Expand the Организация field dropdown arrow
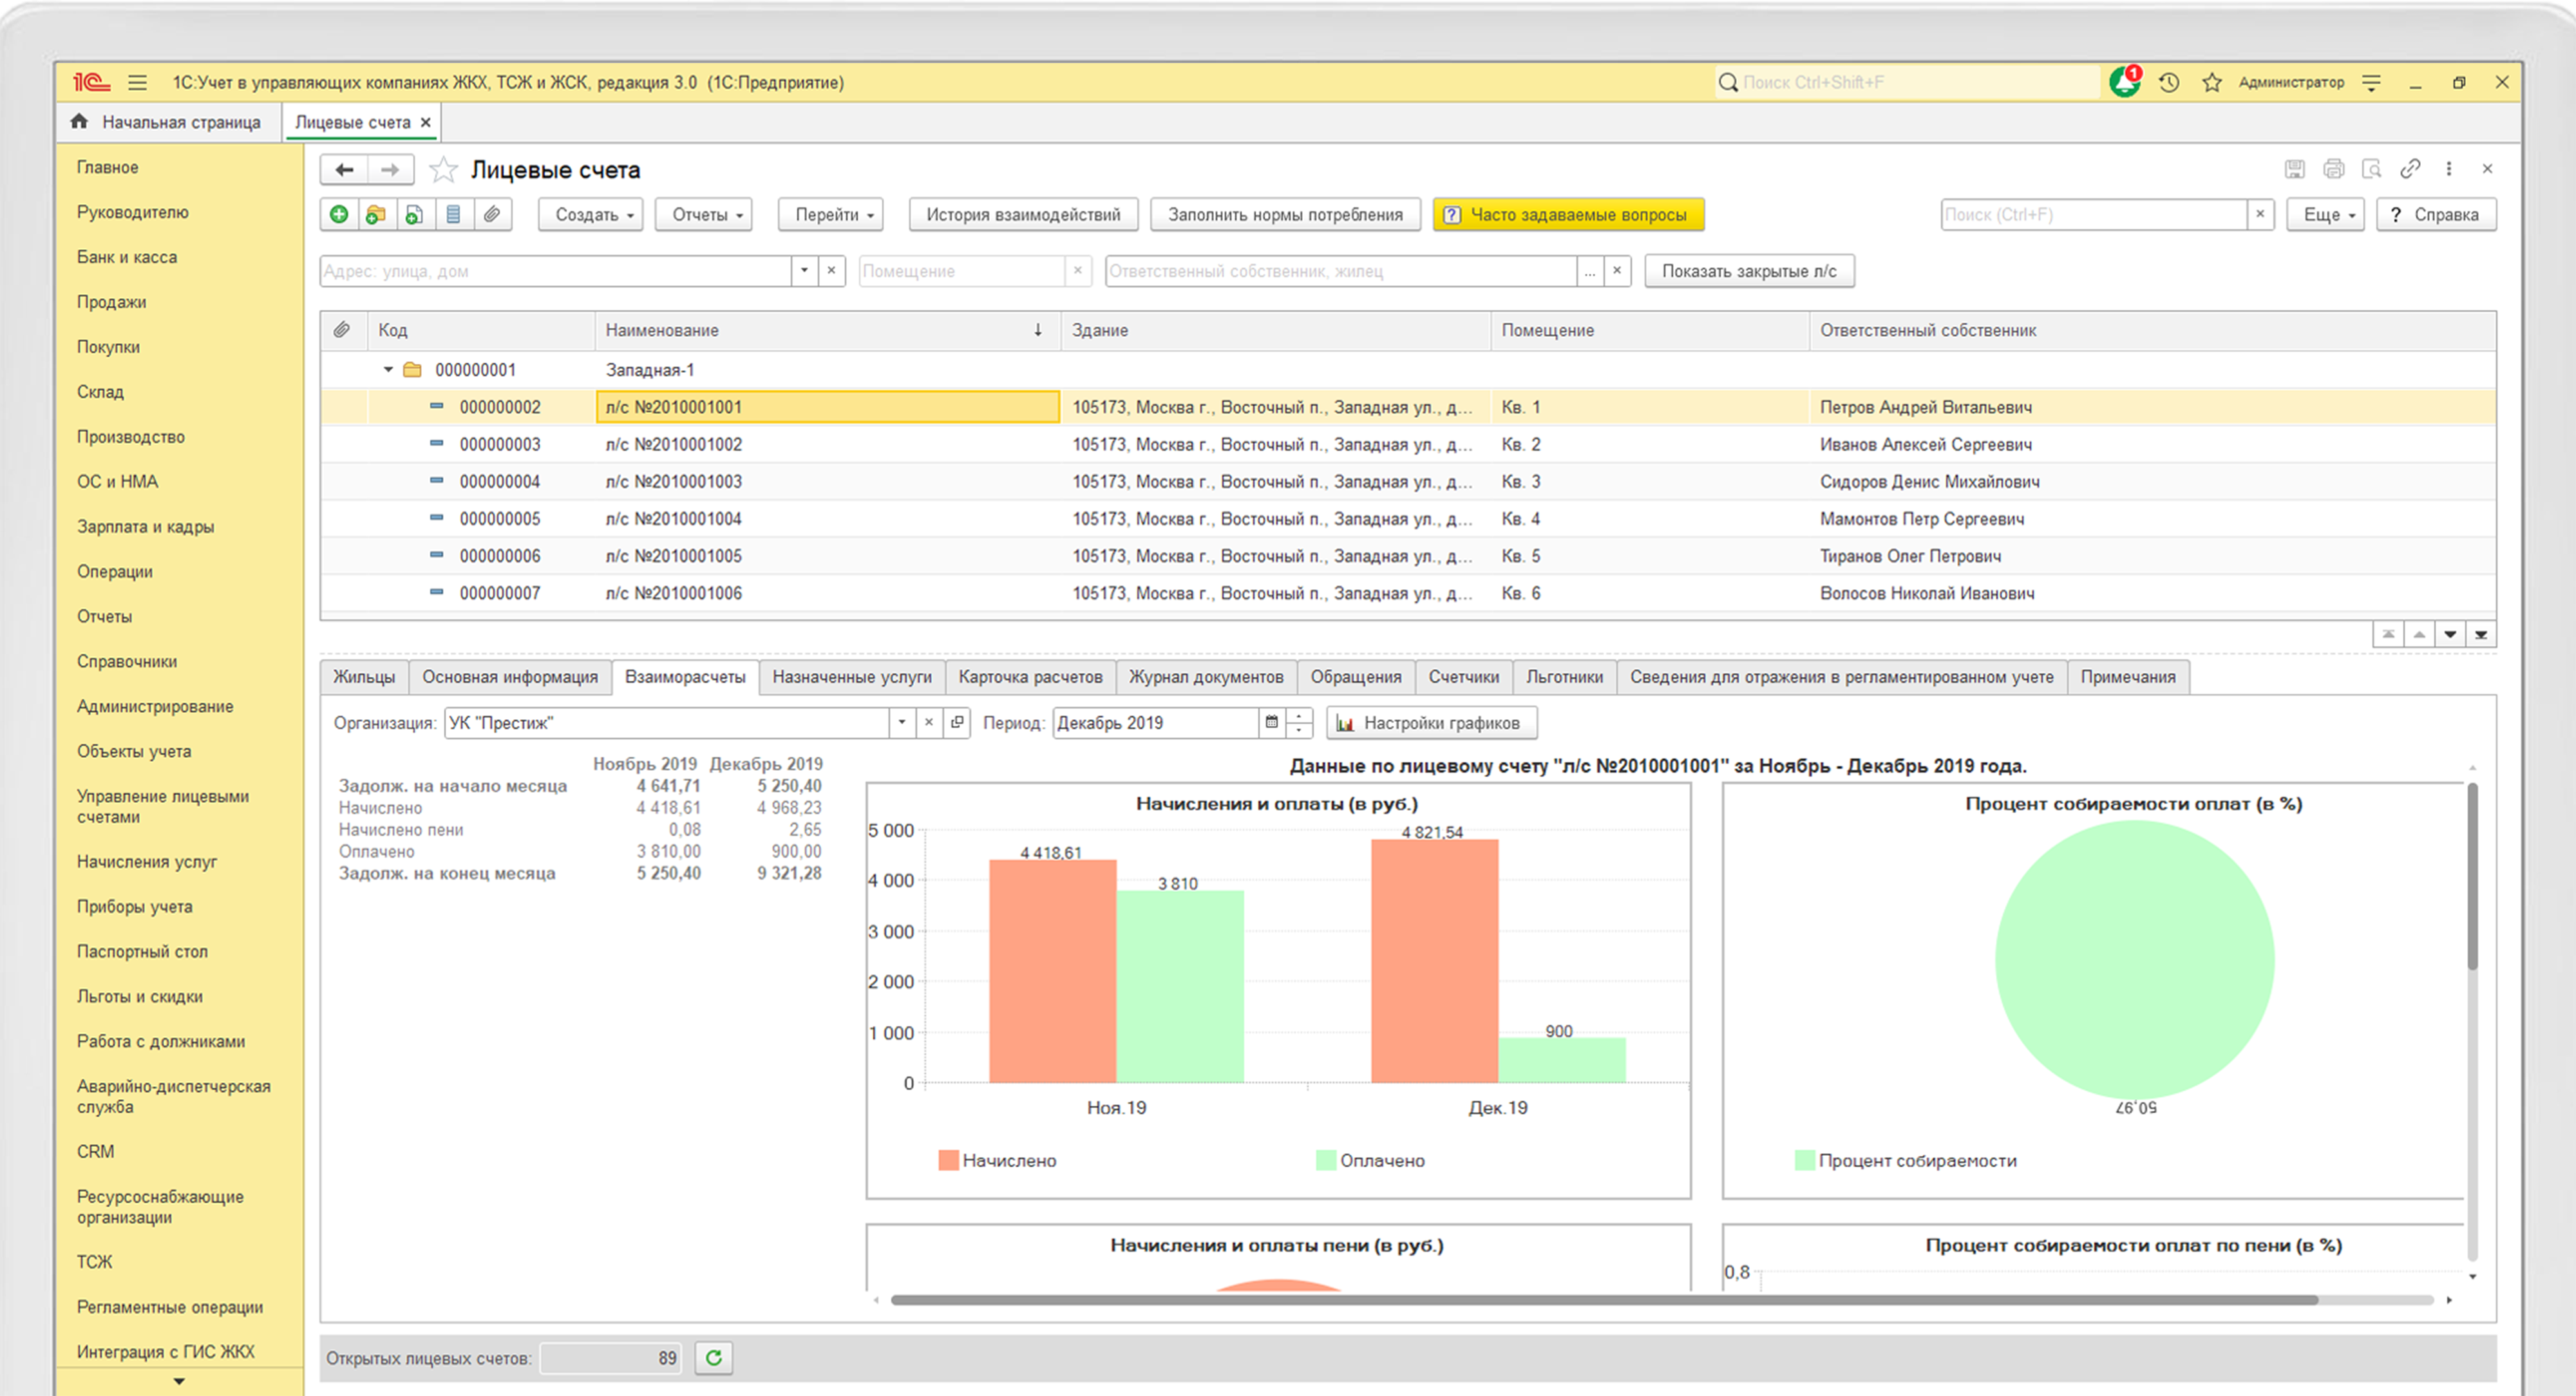The height and width of the screenshot is (1396, 2576). (x=902, y=722)
